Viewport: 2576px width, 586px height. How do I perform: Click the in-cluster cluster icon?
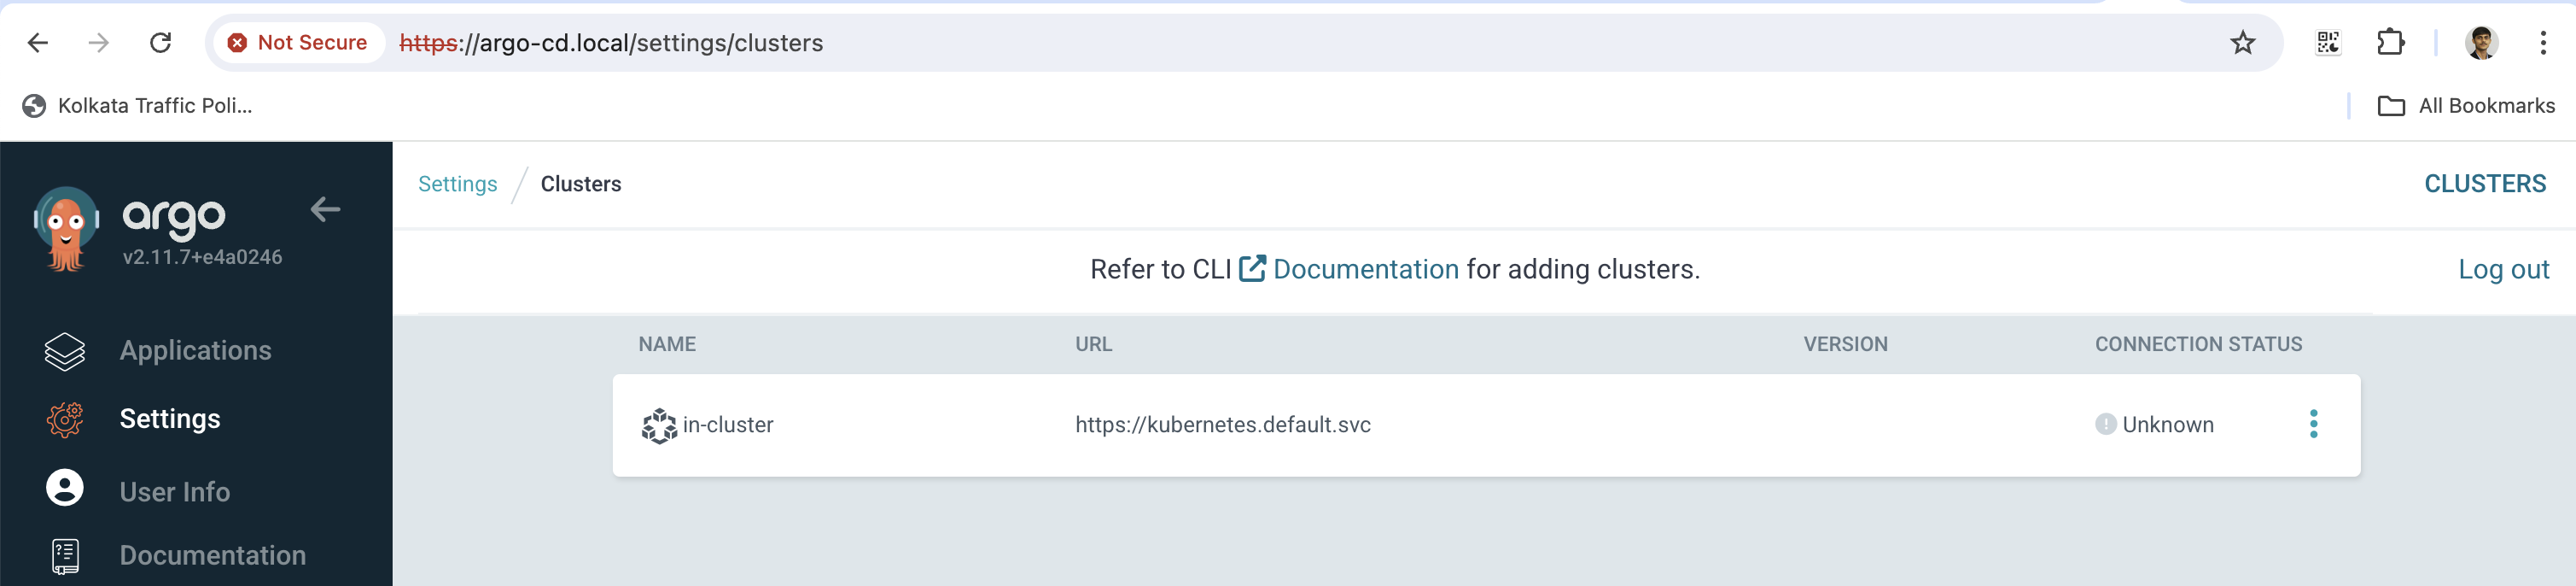point(659,425)
